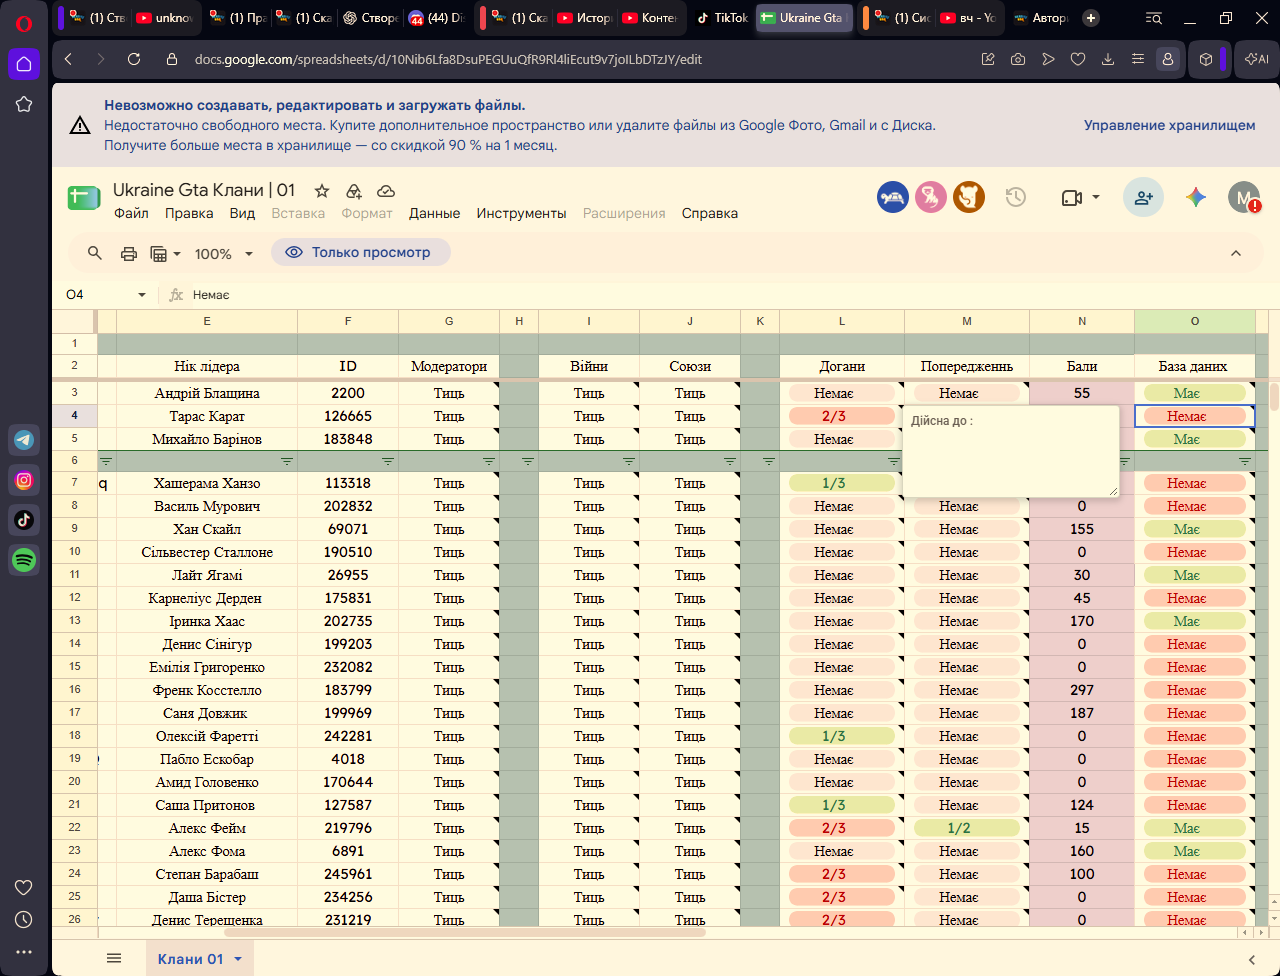Open the Клани 01 sheet tab dropdown

[x=238, y=959]
